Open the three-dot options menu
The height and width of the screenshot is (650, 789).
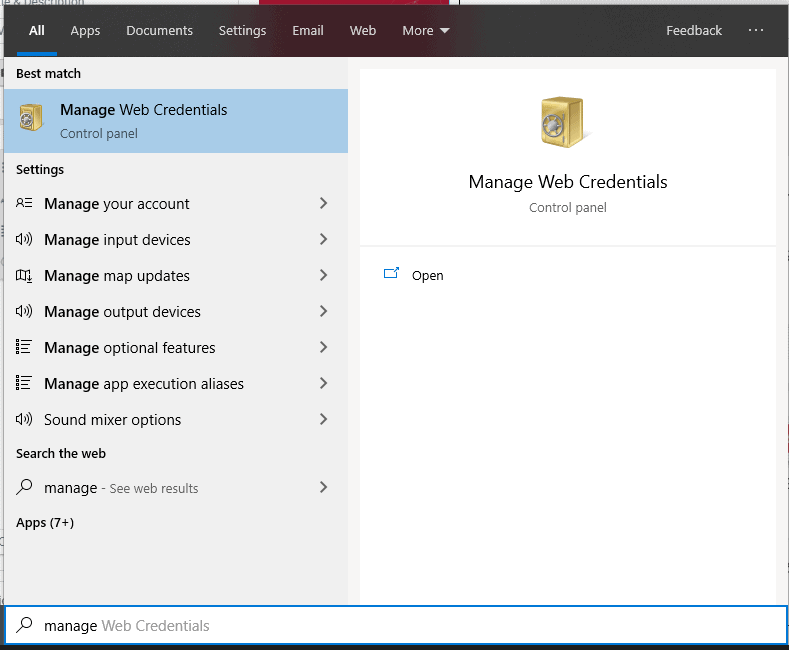pos(756,30)
